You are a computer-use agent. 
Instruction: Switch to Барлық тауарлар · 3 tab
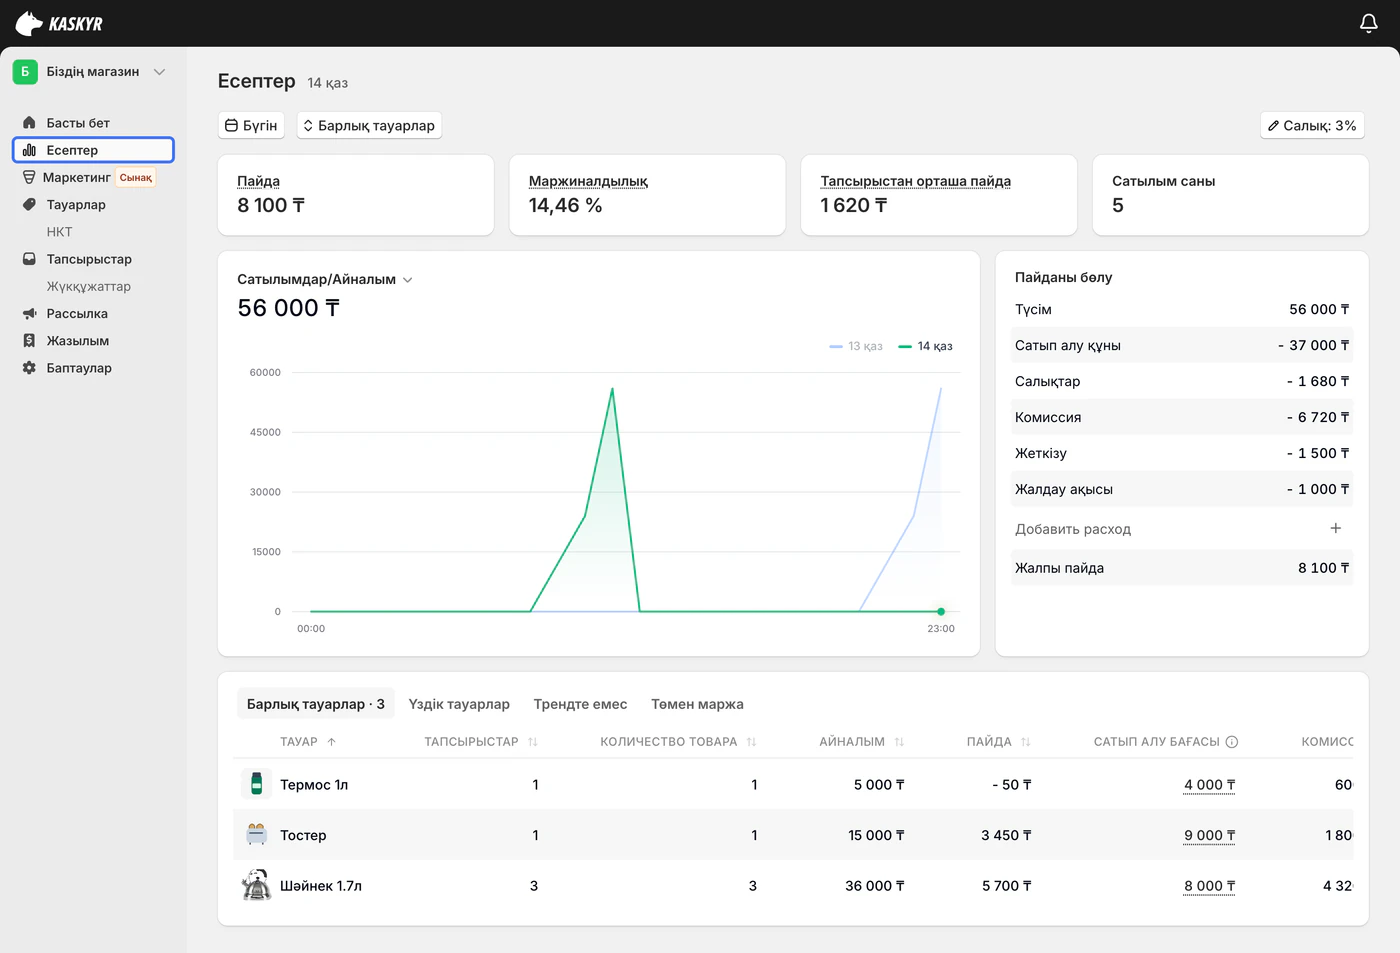316,704
